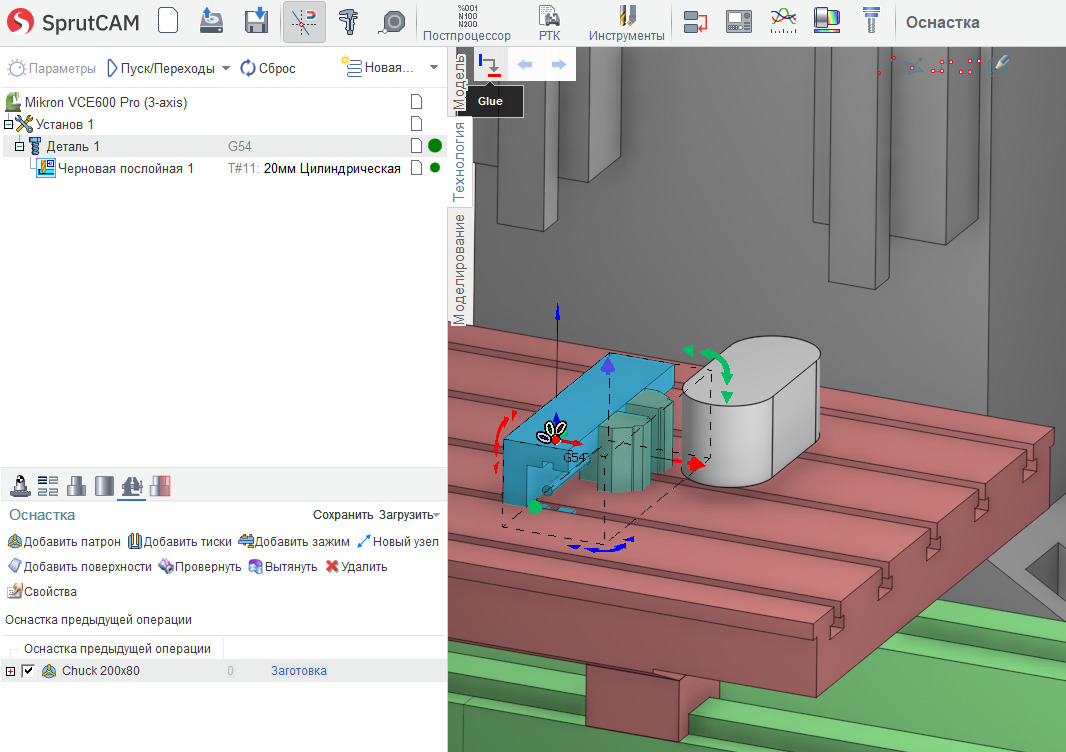Open the Загрузить dropdown
The image size is (1066, 752).
409,515
